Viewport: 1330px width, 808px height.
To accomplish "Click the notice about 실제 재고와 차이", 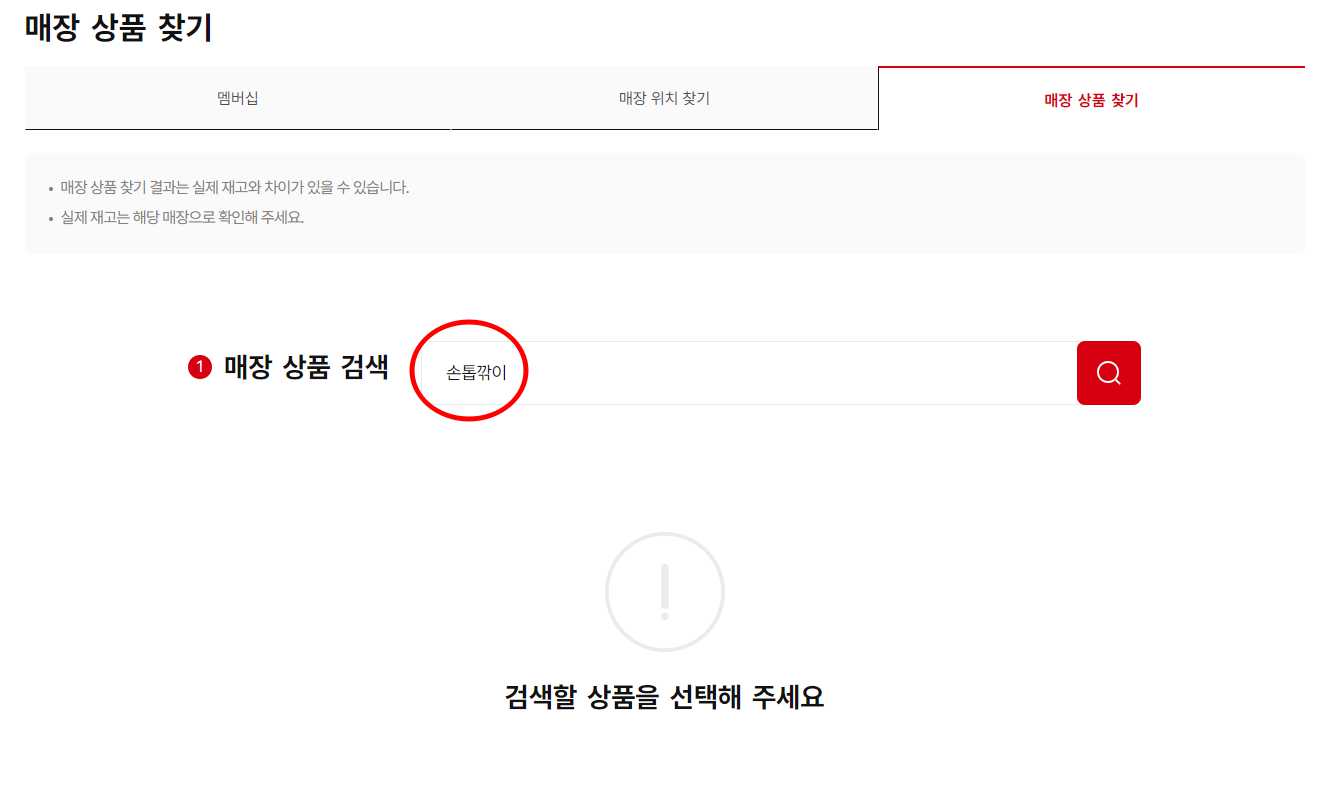I will point(235,187).
